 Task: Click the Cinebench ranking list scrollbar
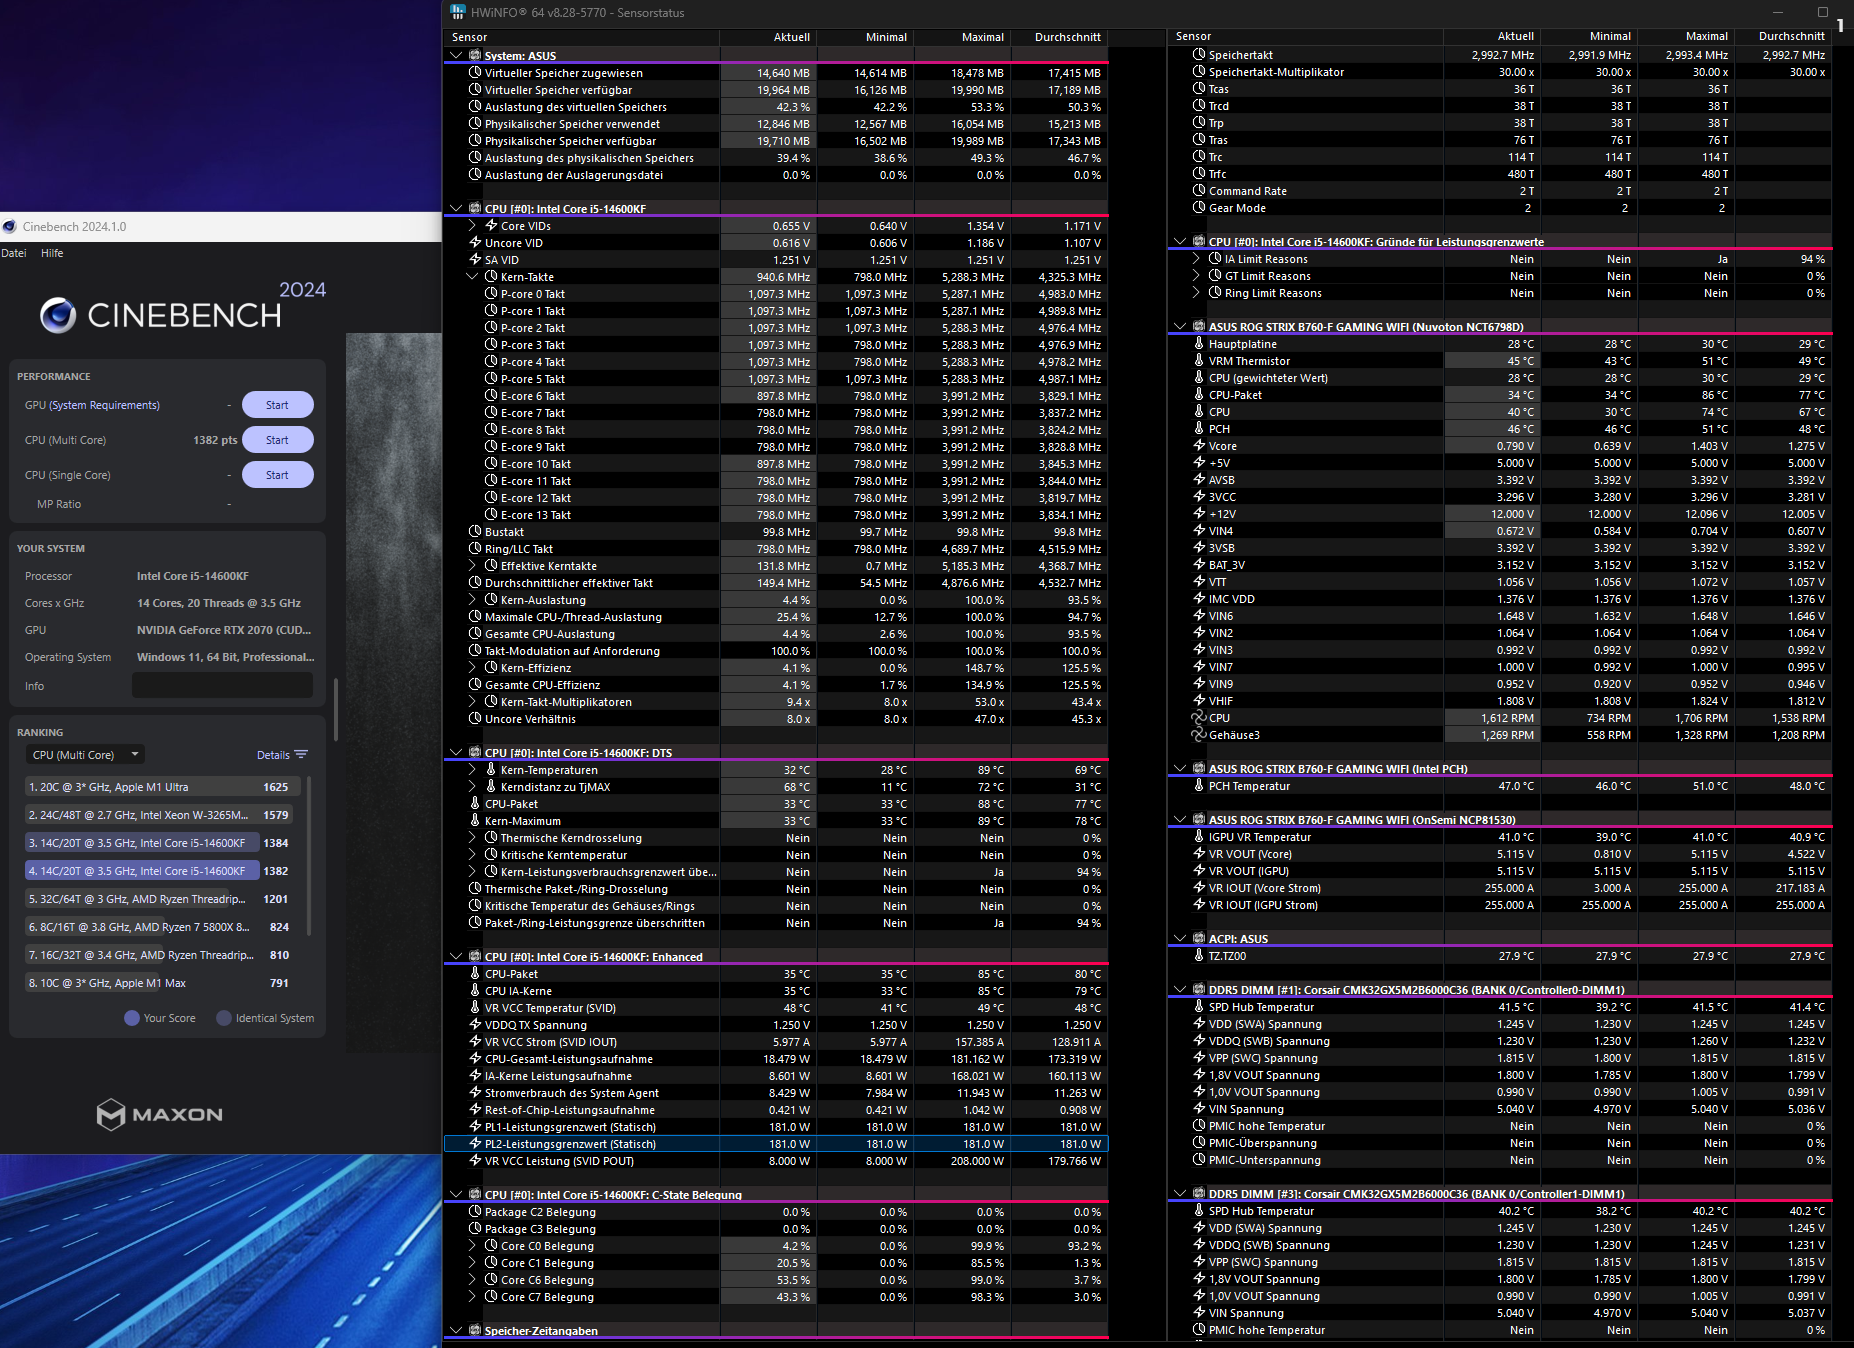click(309, 856)
